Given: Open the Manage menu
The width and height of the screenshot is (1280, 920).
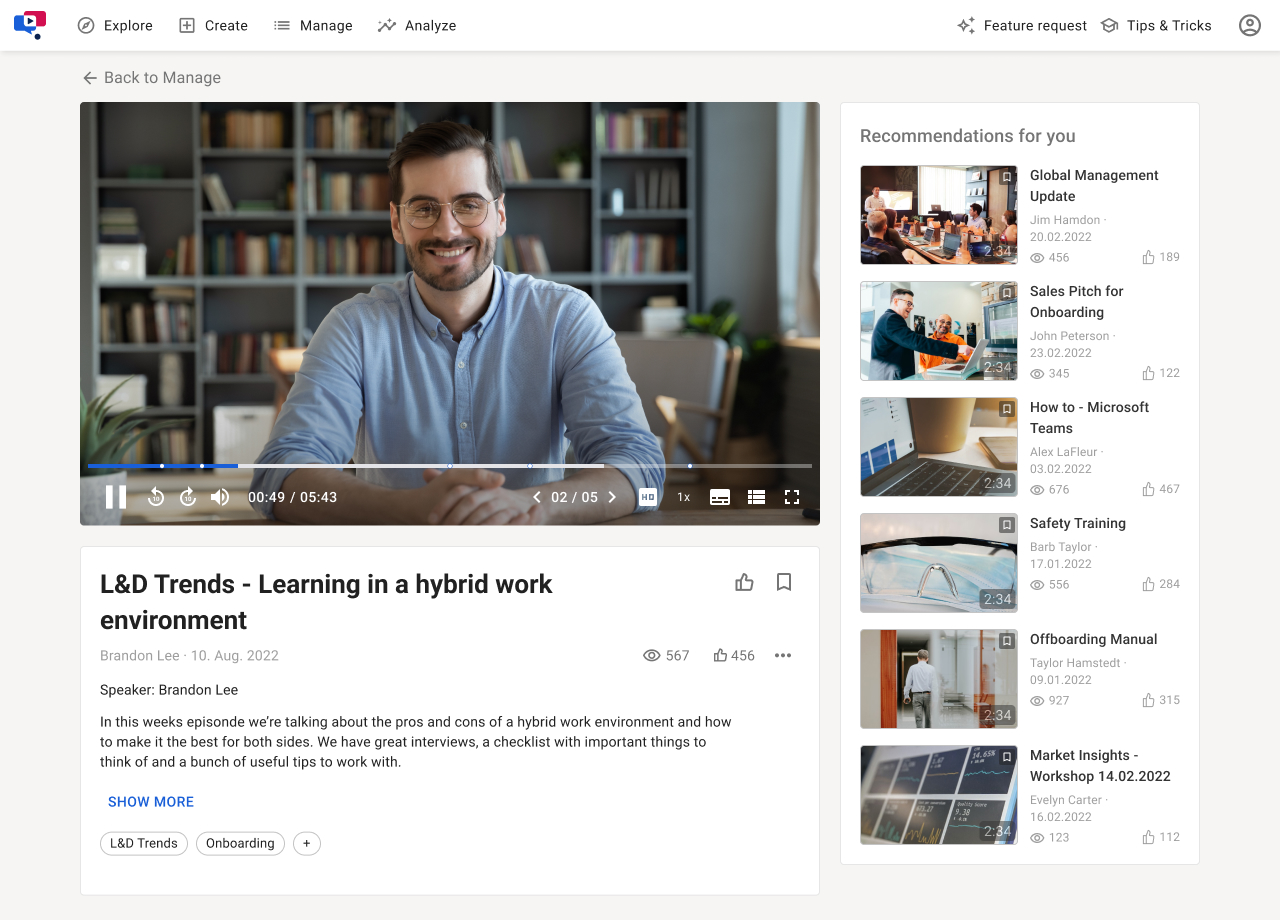Looking at the screenshot, I should pos(313,26).
